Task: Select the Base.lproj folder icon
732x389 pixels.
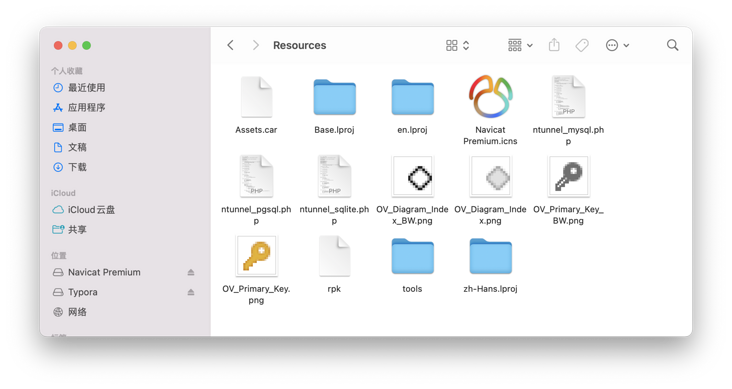Action: click(x=334, y=97)
